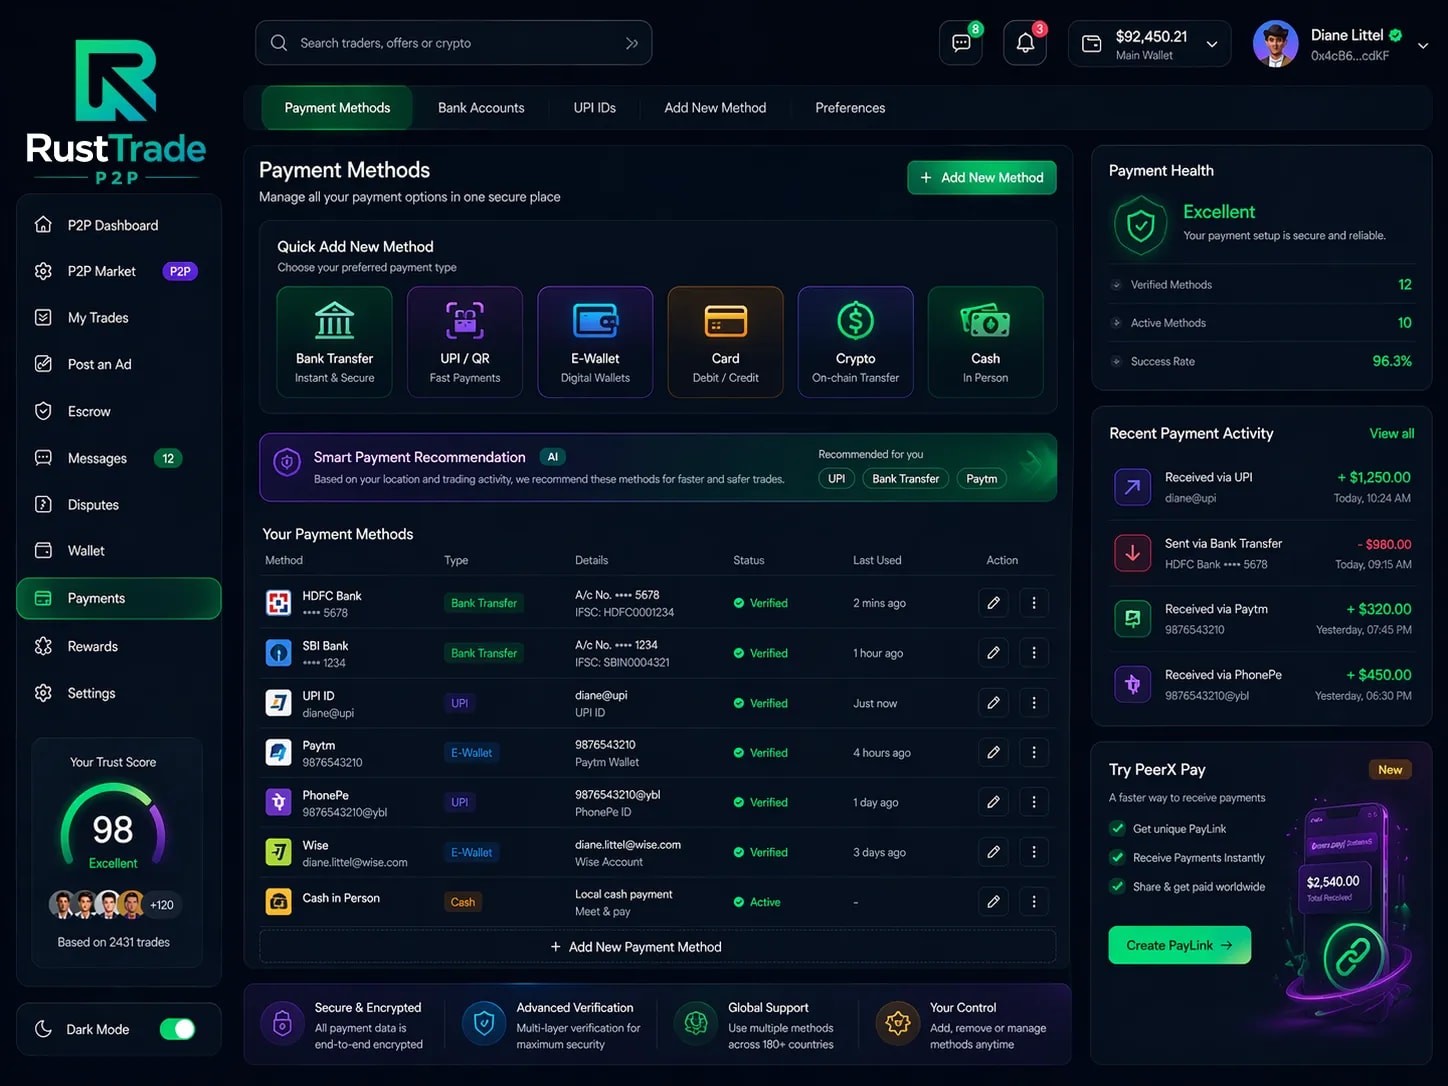Click Create PayLink button
Image resolution: width=1448 pixels, height=1086 pixels.
pyautogui.click(x=1179, y=945)
